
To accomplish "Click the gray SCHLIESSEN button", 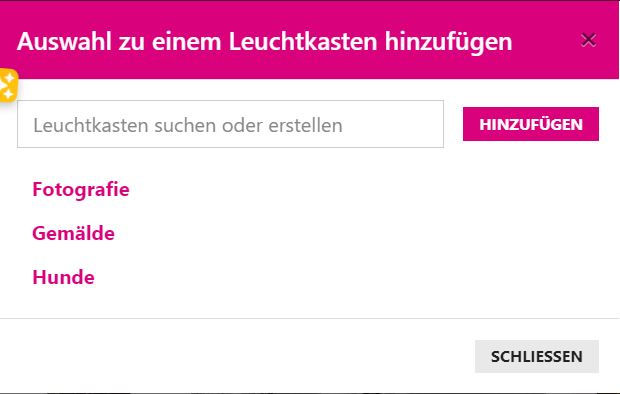I will [x=537, y=356].
